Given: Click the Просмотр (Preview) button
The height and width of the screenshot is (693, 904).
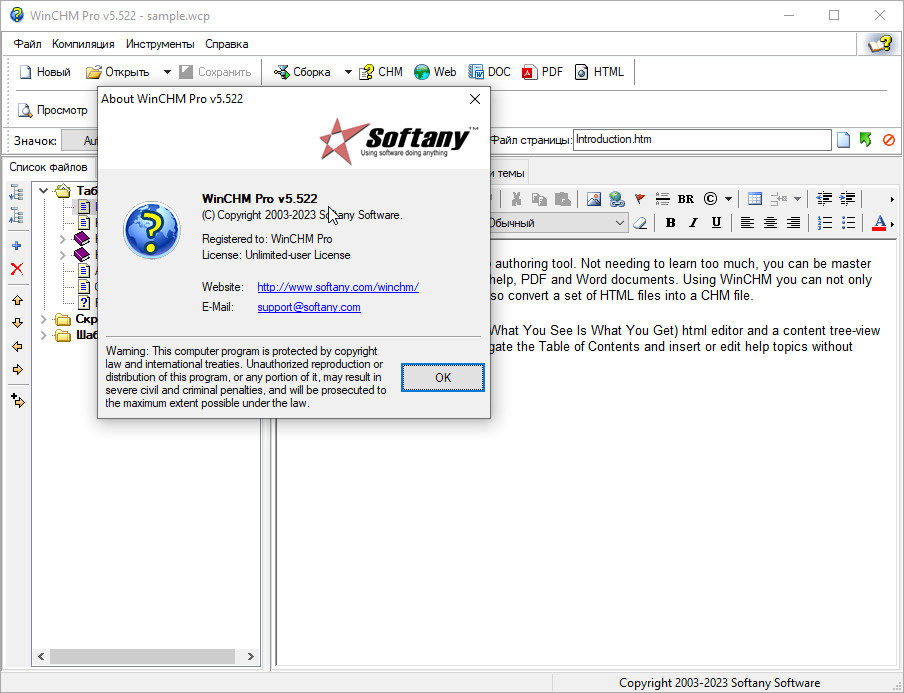Looking at the screenshot, I should 52,110.
